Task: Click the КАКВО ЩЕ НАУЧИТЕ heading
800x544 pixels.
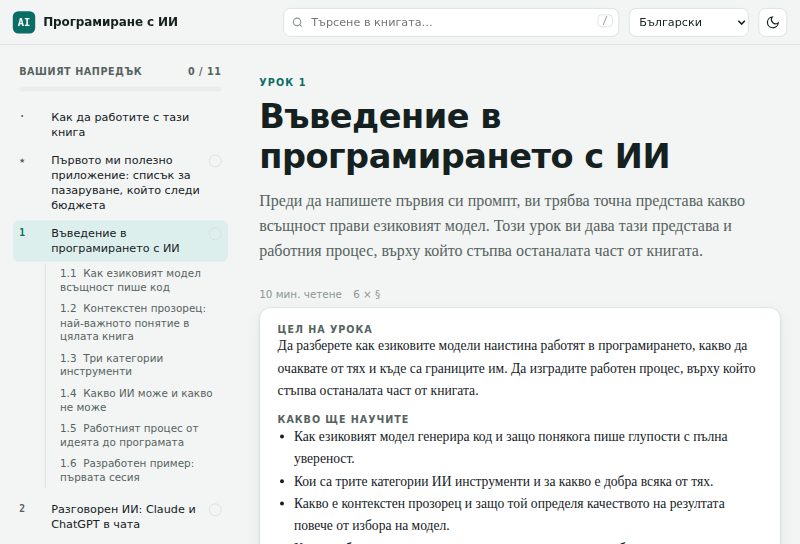Action: 343,419
